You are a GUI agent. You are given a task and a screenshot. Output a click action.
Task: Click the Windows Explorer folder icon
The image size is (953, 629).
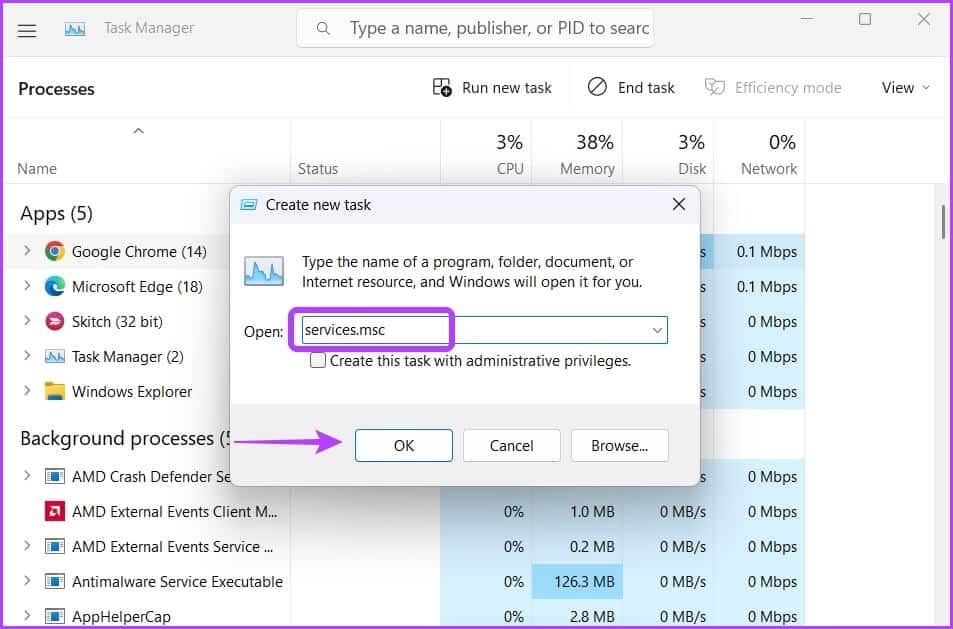(x=55, y=392)
